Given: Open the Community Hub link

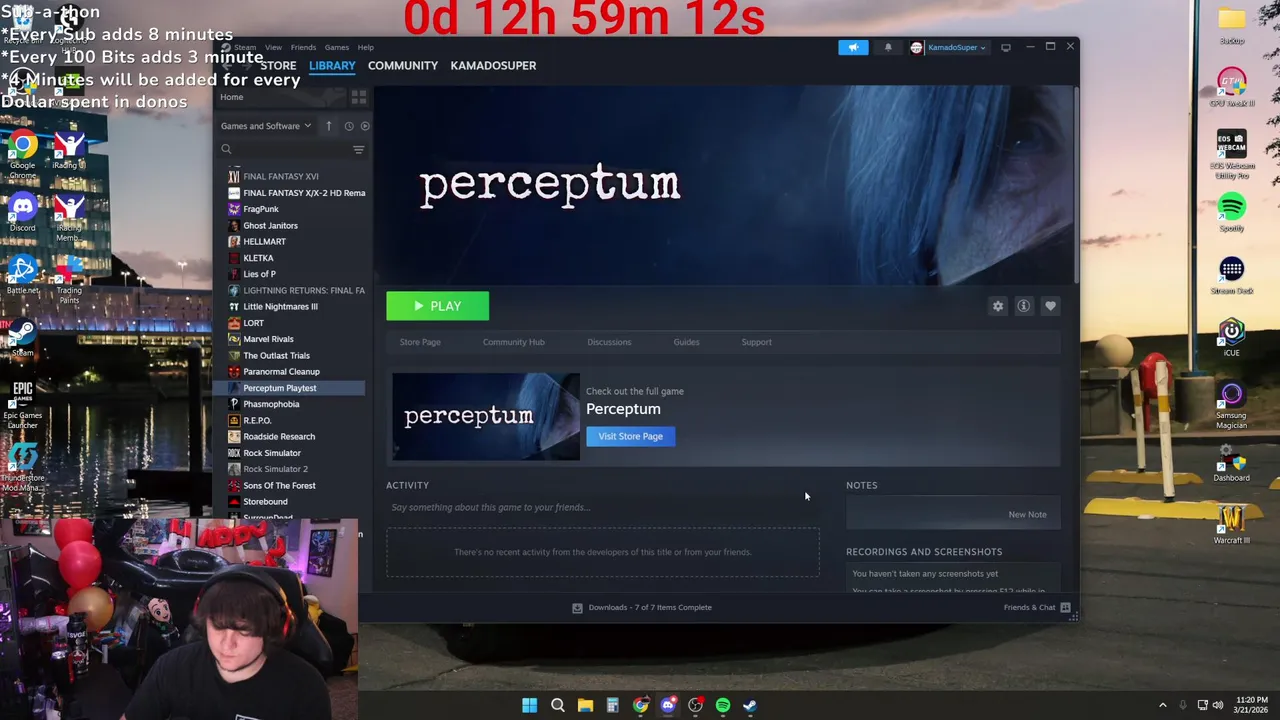Looking at the screenshot, I should pos(513,342).
